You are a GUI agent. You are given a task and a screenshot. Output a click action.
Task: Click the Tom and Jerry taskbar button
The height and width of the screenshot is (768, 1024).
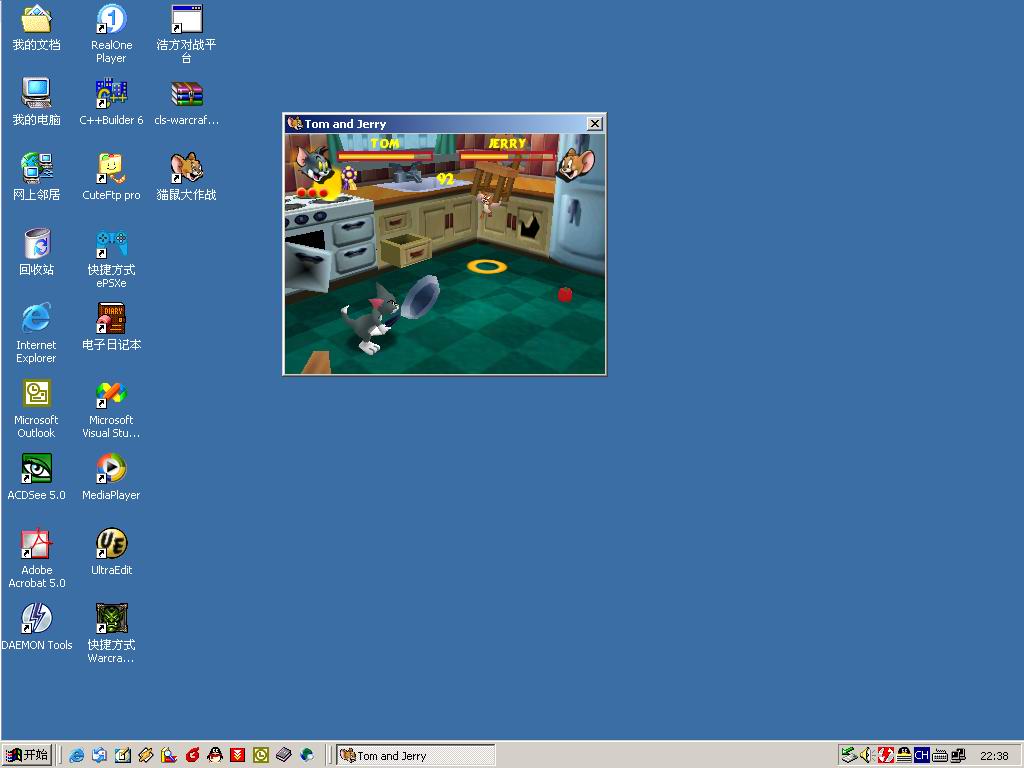point(416,756)
